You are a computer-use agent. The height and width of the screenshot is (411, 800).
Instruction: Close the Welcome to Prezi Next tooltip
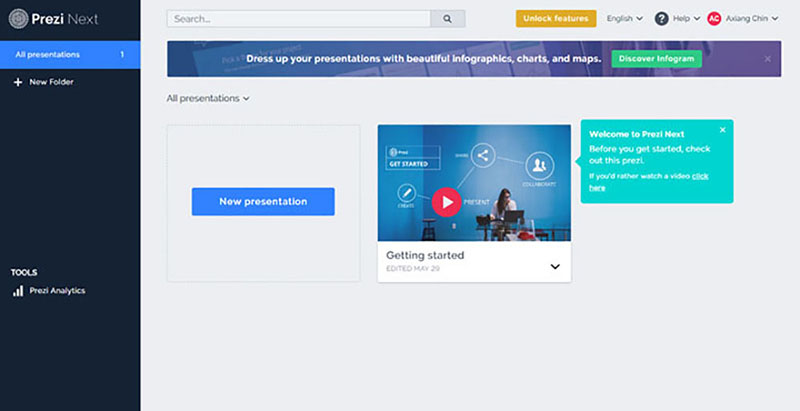point(722,130)
